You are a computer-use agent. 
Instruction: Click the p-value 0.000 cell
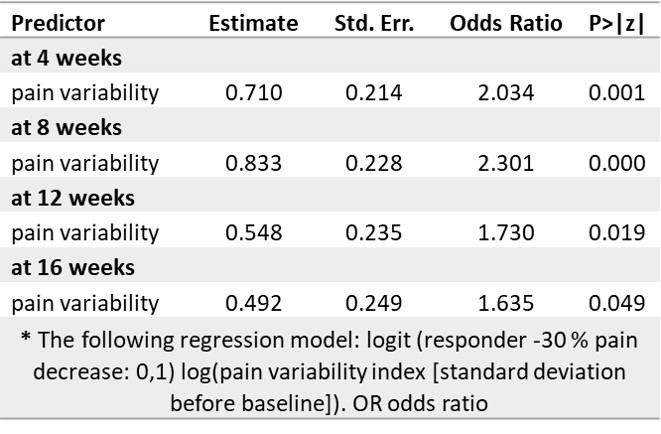pyautogui.click(x=617, y=163)
